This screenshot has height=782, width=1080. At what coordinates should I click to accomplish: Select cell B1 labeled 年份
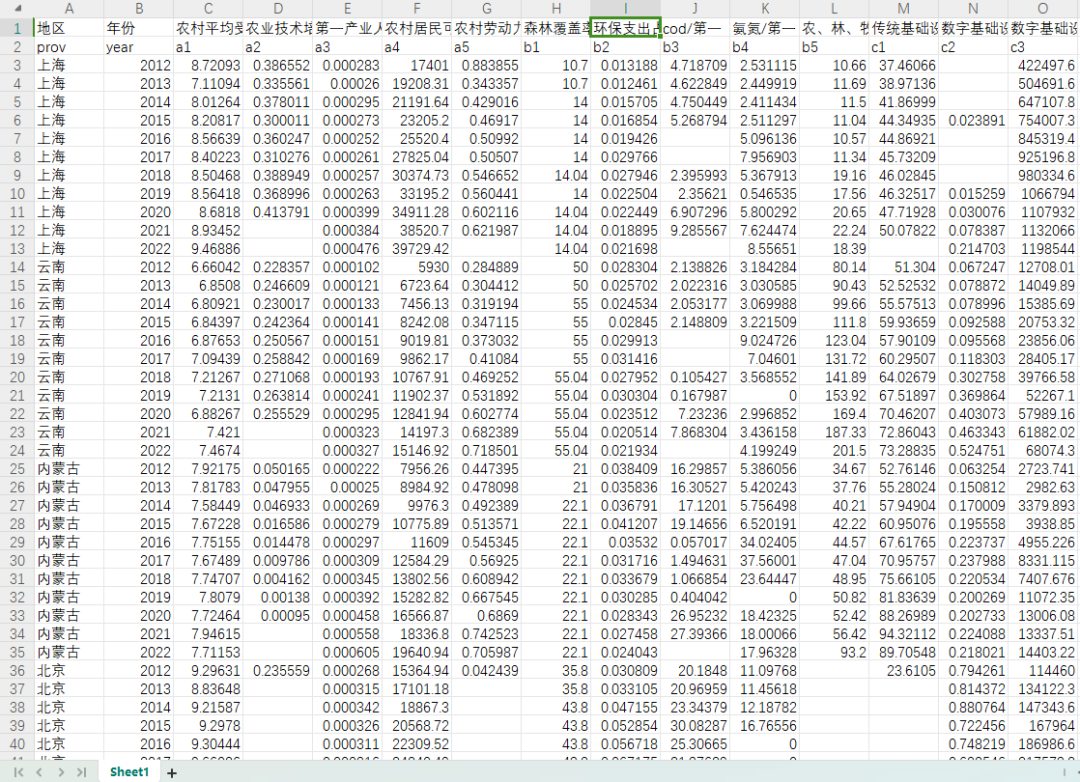[x=138, y=28]
